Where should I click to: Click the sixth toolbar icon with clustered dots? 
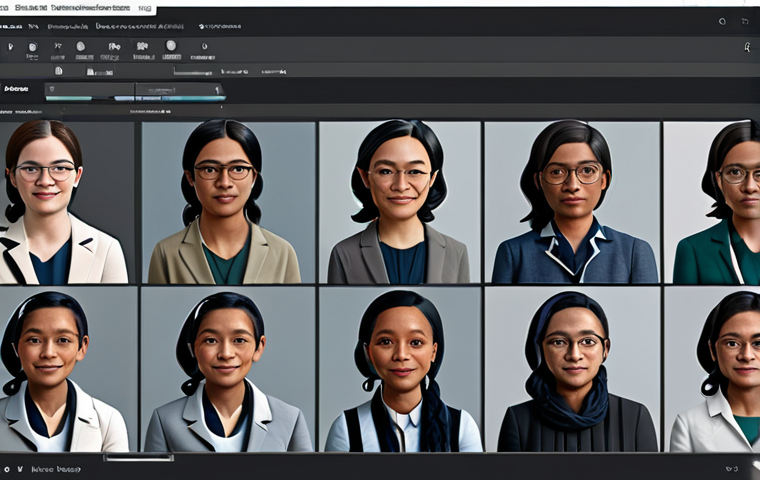pyautogui.click(x=142, y=46)
